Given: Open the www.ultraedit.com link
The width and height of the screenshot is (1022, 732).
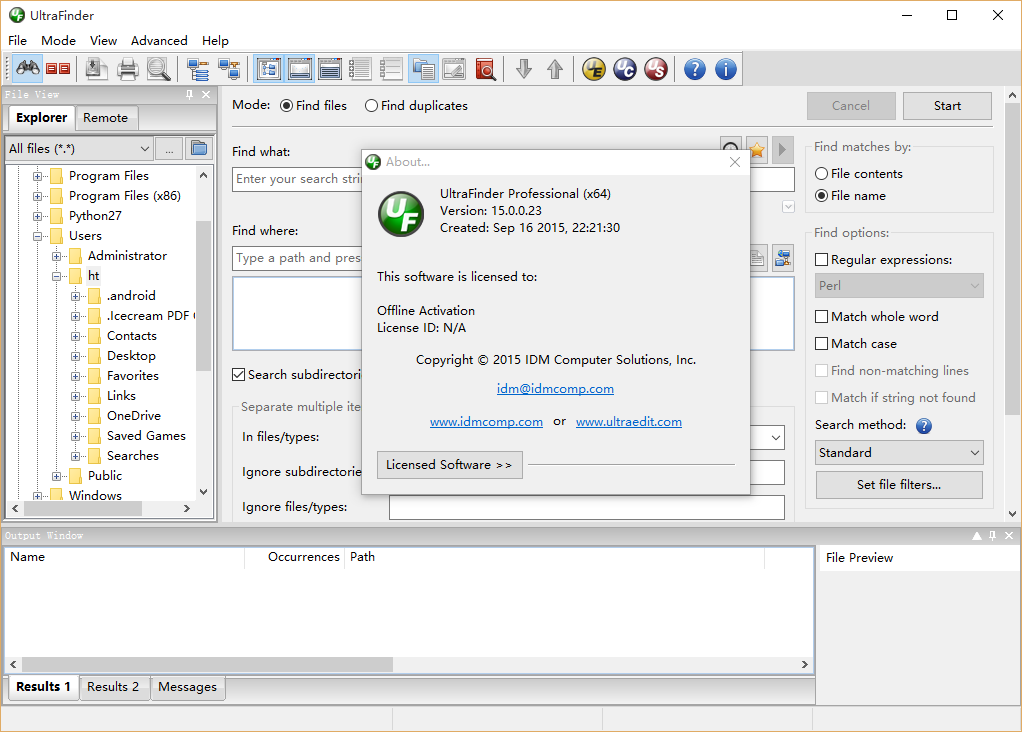Looking at the screenshot, I should 628,422.
